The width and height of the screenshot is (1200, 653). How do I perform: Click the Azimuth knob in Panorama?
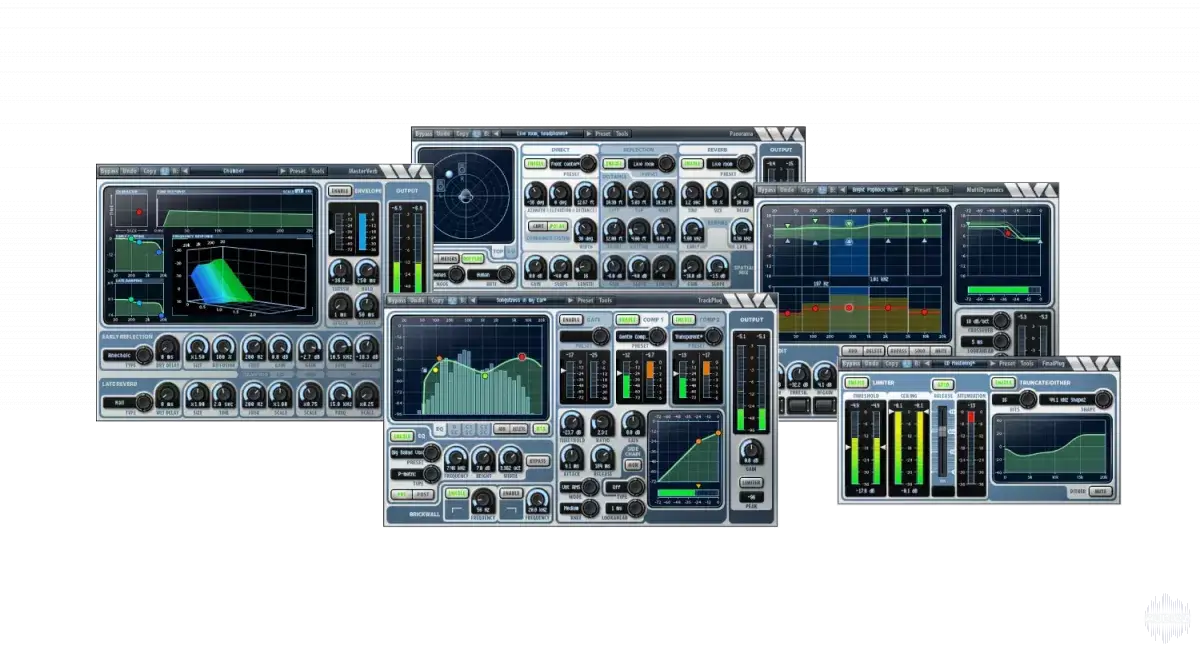point(536,192)
